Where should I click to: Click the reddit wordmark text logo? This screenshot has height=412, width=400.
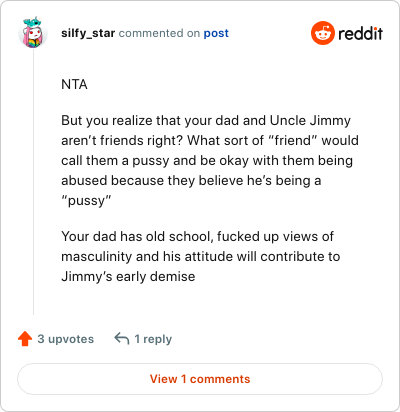point(360,33)
